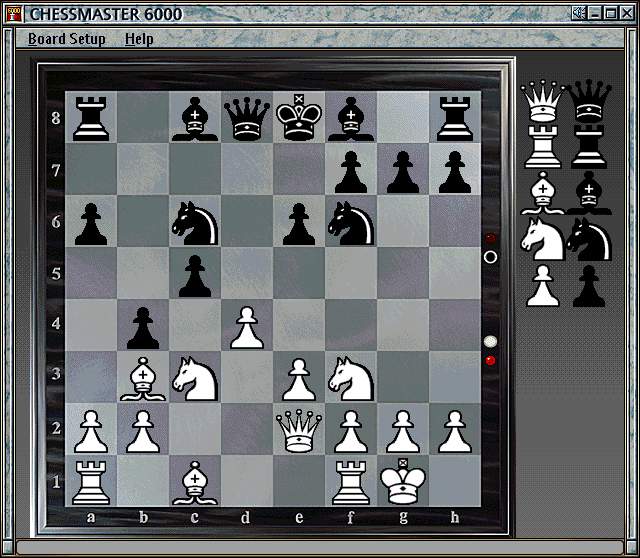Select the black knight on f6
Image resolution: width=640 pixels, height=558 pixels.
tap(351, 223)
